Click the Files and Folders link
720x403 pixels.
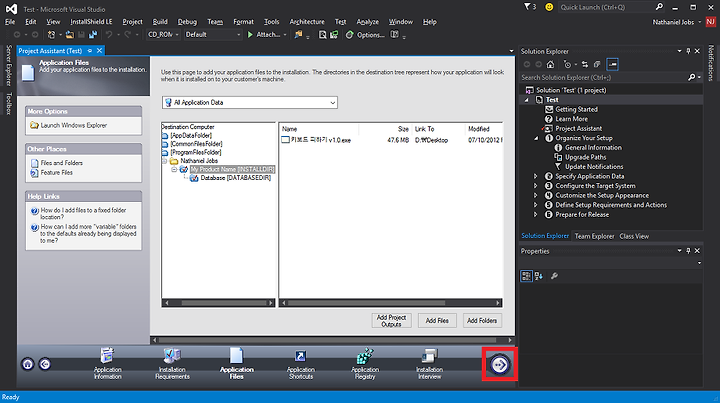pos(62,163)
